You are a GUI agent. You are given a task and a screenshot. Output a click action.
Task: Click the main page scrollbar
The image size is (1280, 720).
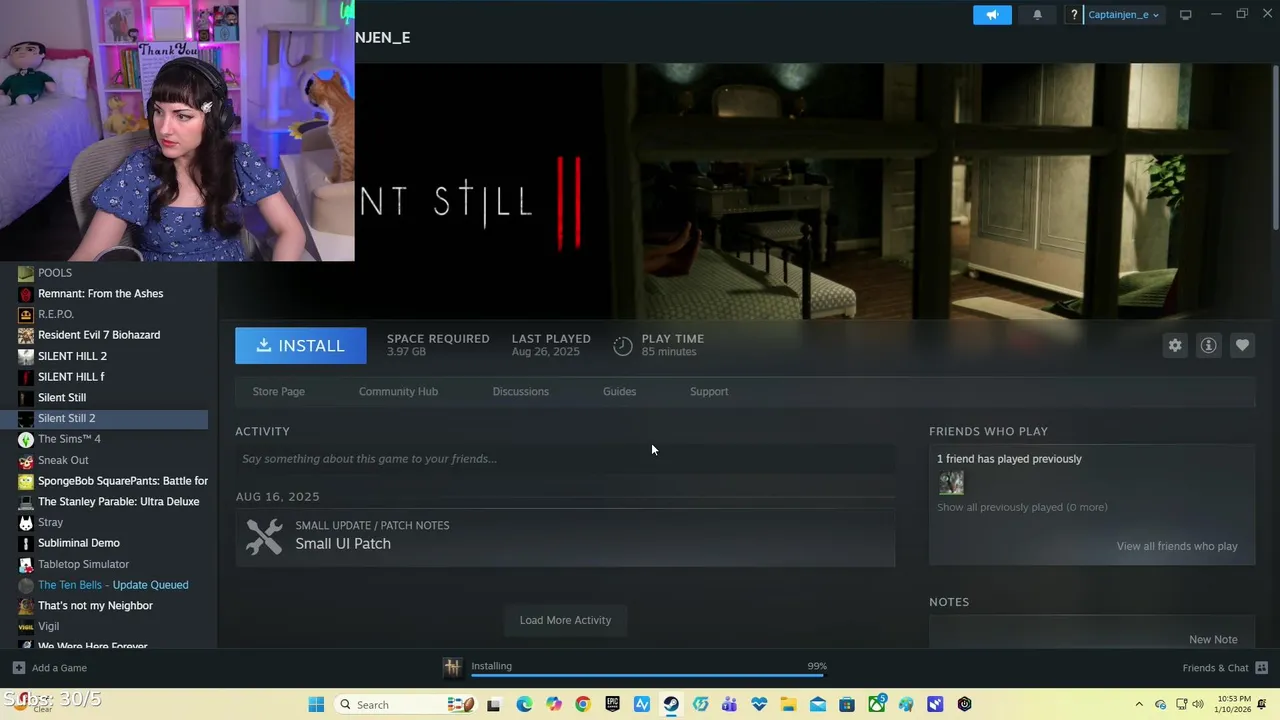pyautogui.click(x=1275, y=150)
